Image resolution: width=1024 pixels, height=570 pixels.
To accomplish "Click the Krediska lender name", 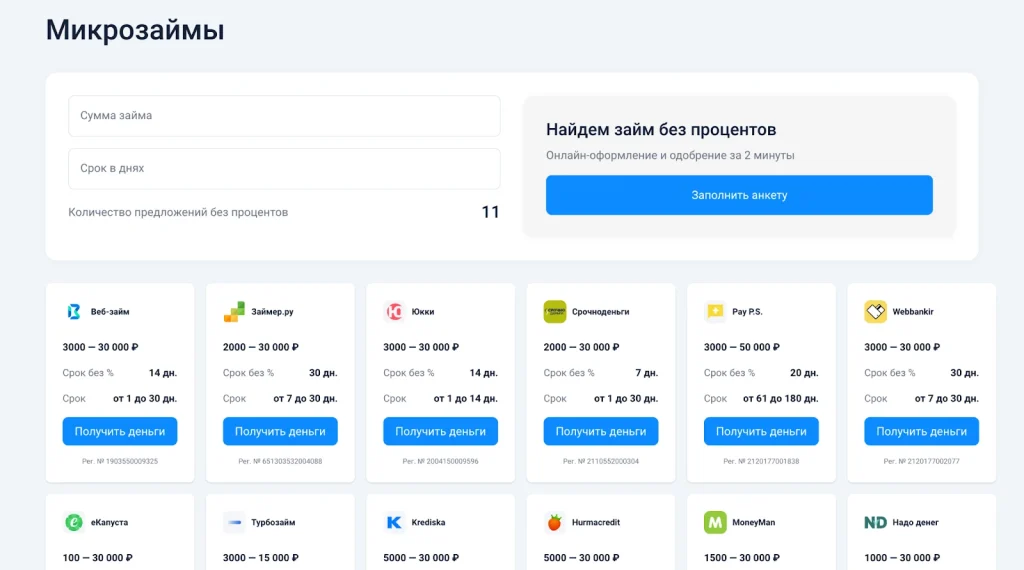I will point(428,522).
